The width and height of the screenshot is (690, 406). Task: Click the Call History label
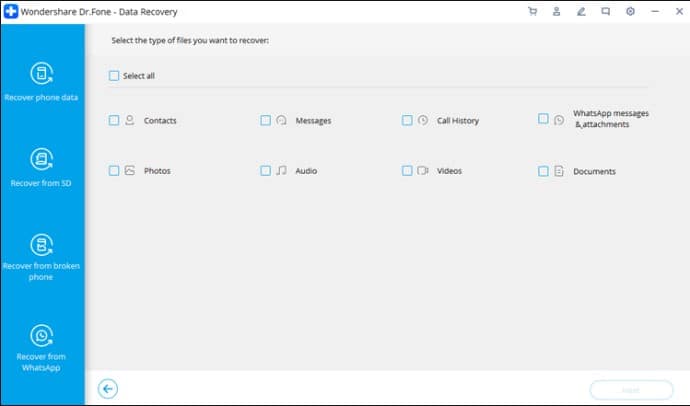point(458,121)
